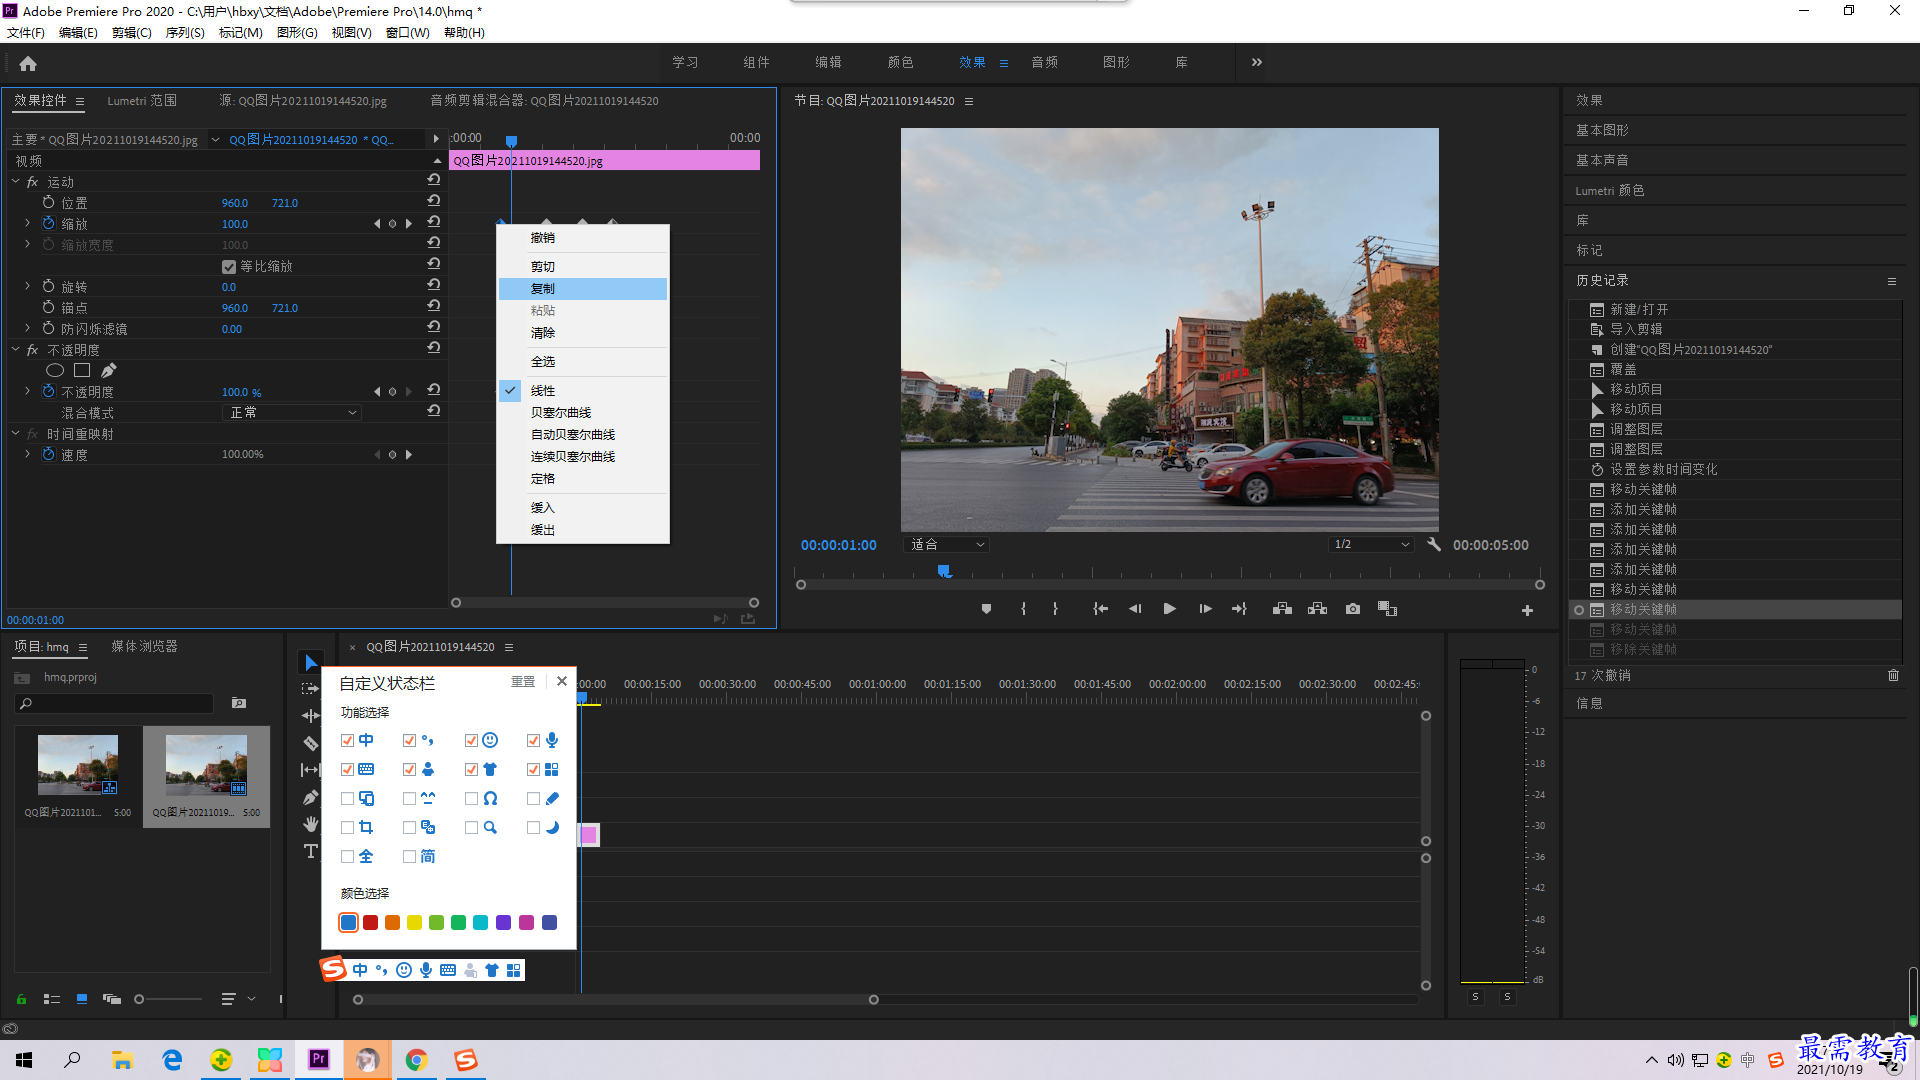Pick the yellow color swatch
Image resolution: width=1920 pixels, height=1080 pixels.
point(414,923)
